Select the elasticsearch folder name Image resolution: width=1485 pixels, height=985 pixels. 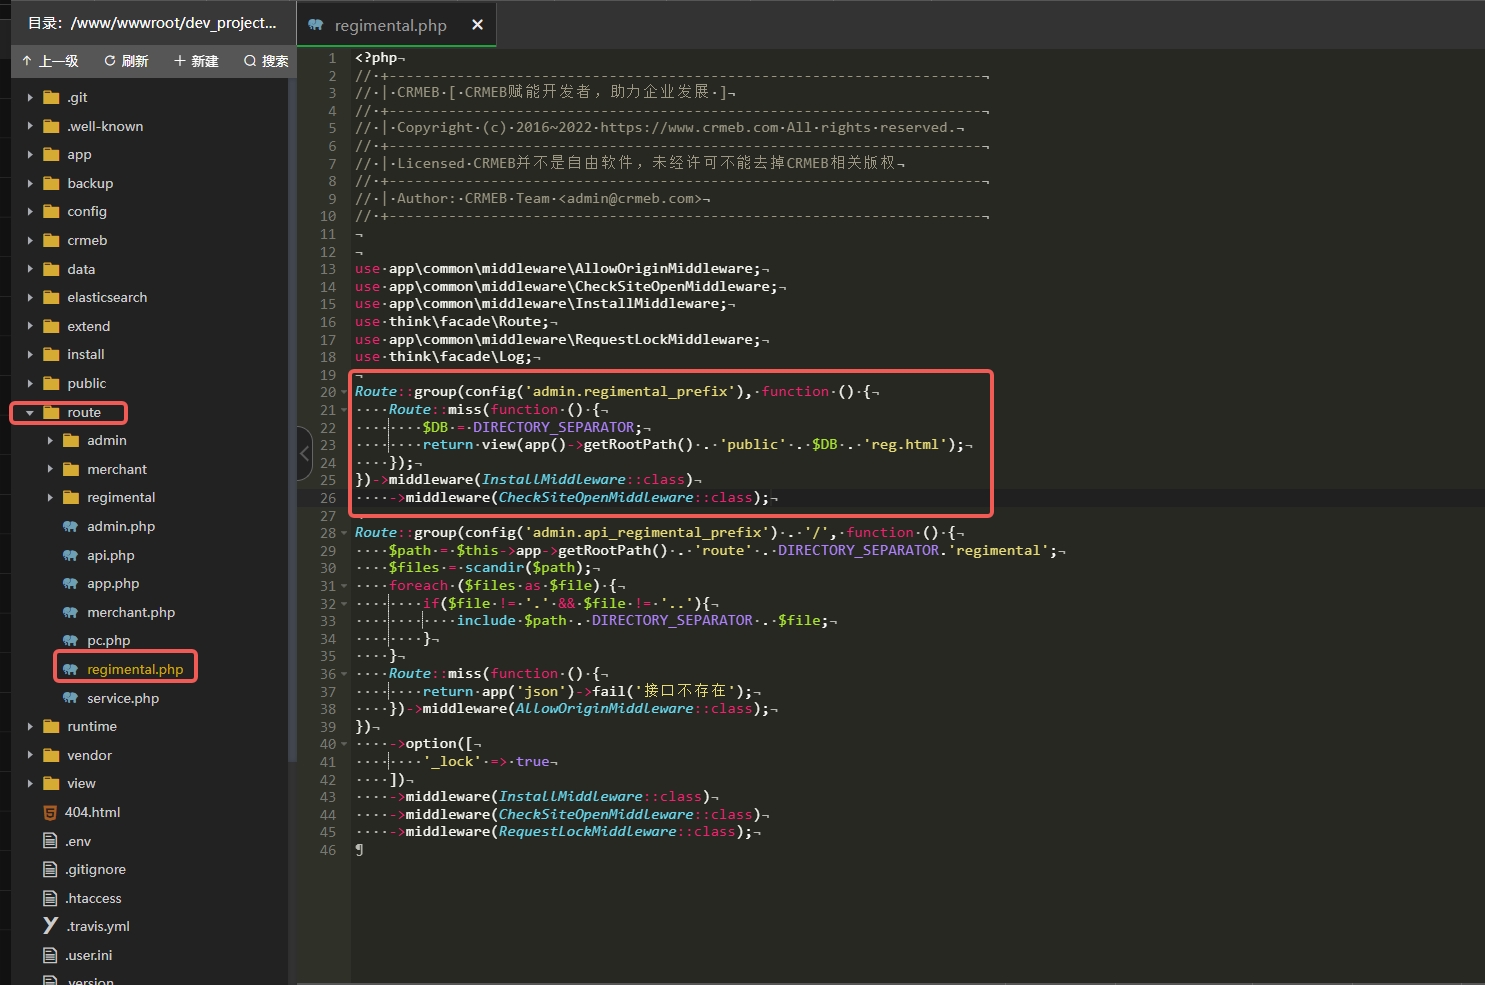tap(107, 297)
